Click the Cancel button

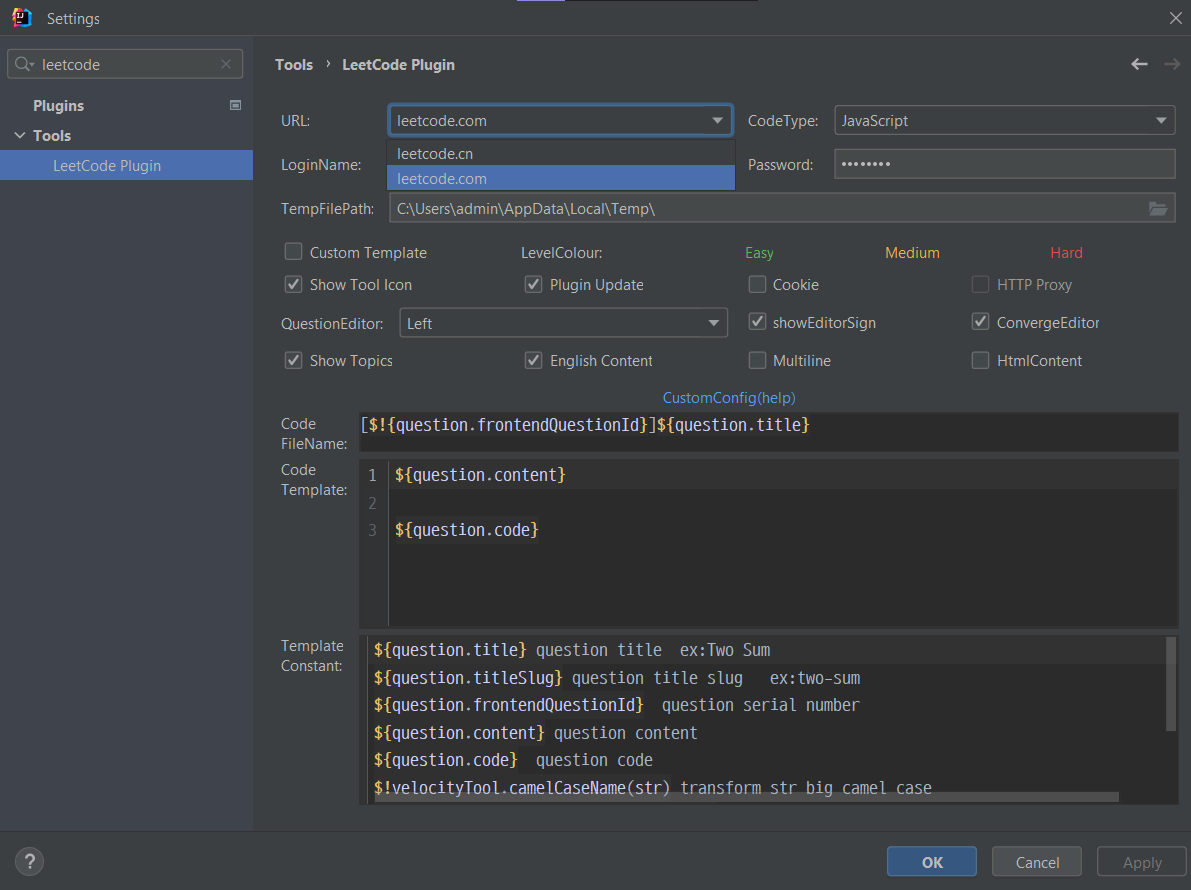pos(1037,862)
